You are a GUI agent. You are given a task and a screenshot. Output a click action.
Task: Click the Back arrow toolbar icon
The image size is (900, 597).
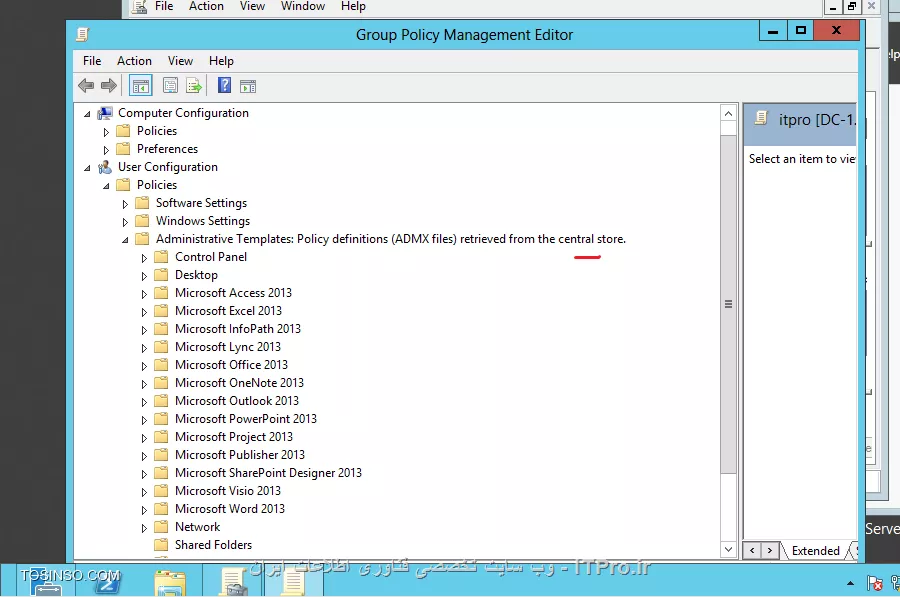tap(86, 86)
